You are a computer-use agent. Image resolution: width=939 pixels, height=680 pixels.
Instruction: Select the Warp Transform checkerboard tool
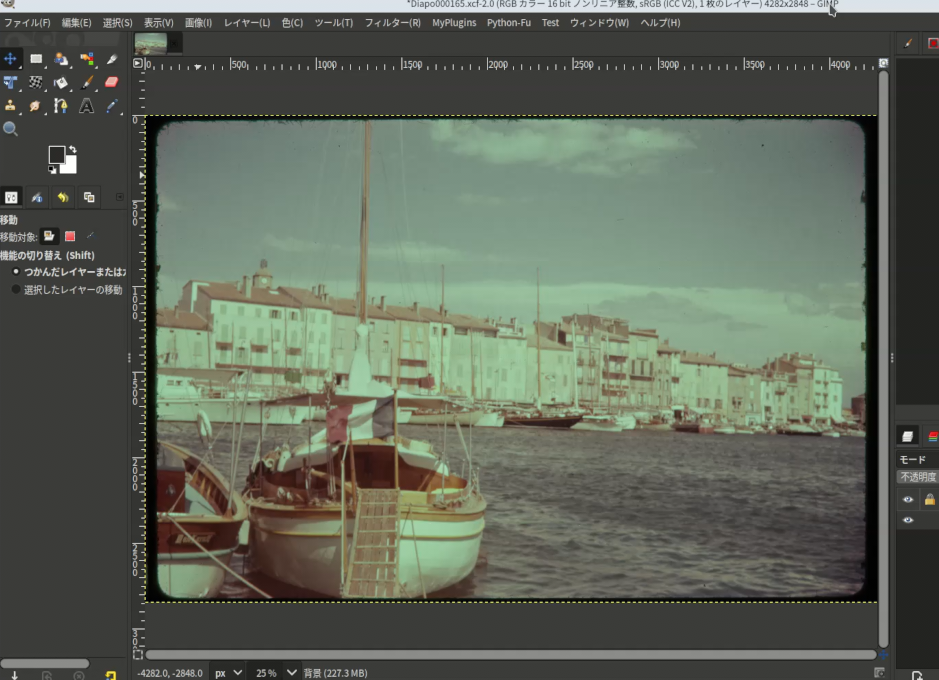coord(36,83)
